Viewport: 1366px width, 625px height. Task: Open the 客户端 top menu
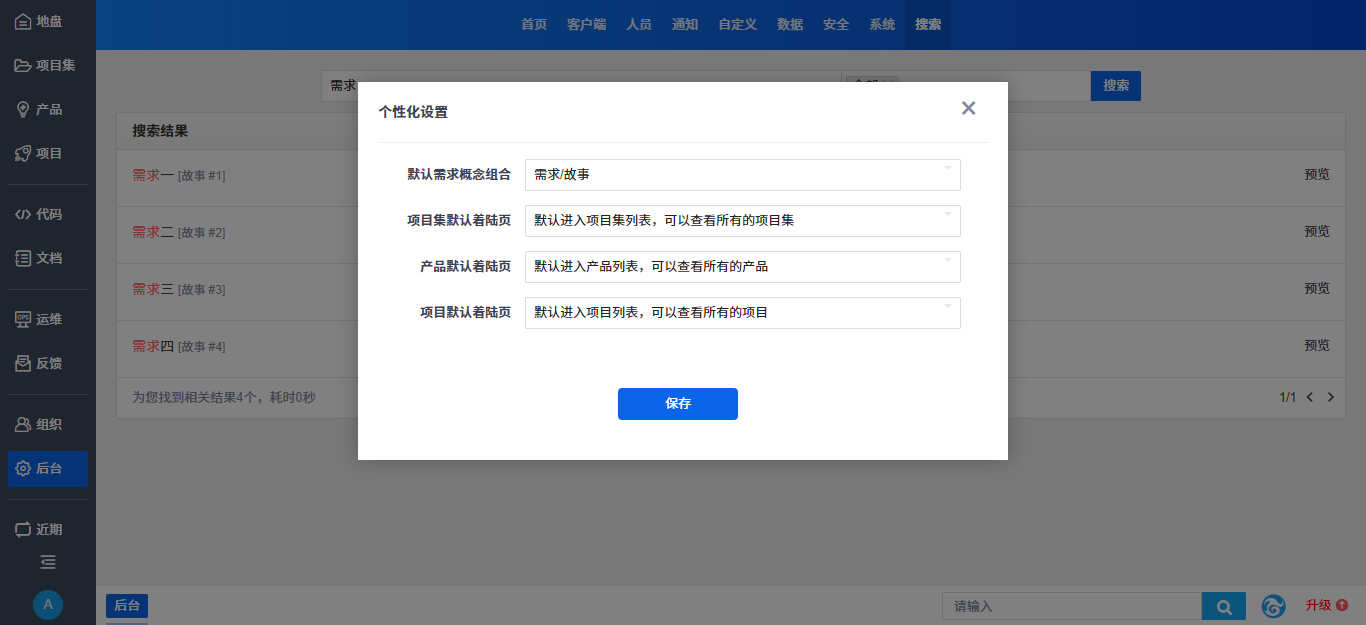click(586, 25)
